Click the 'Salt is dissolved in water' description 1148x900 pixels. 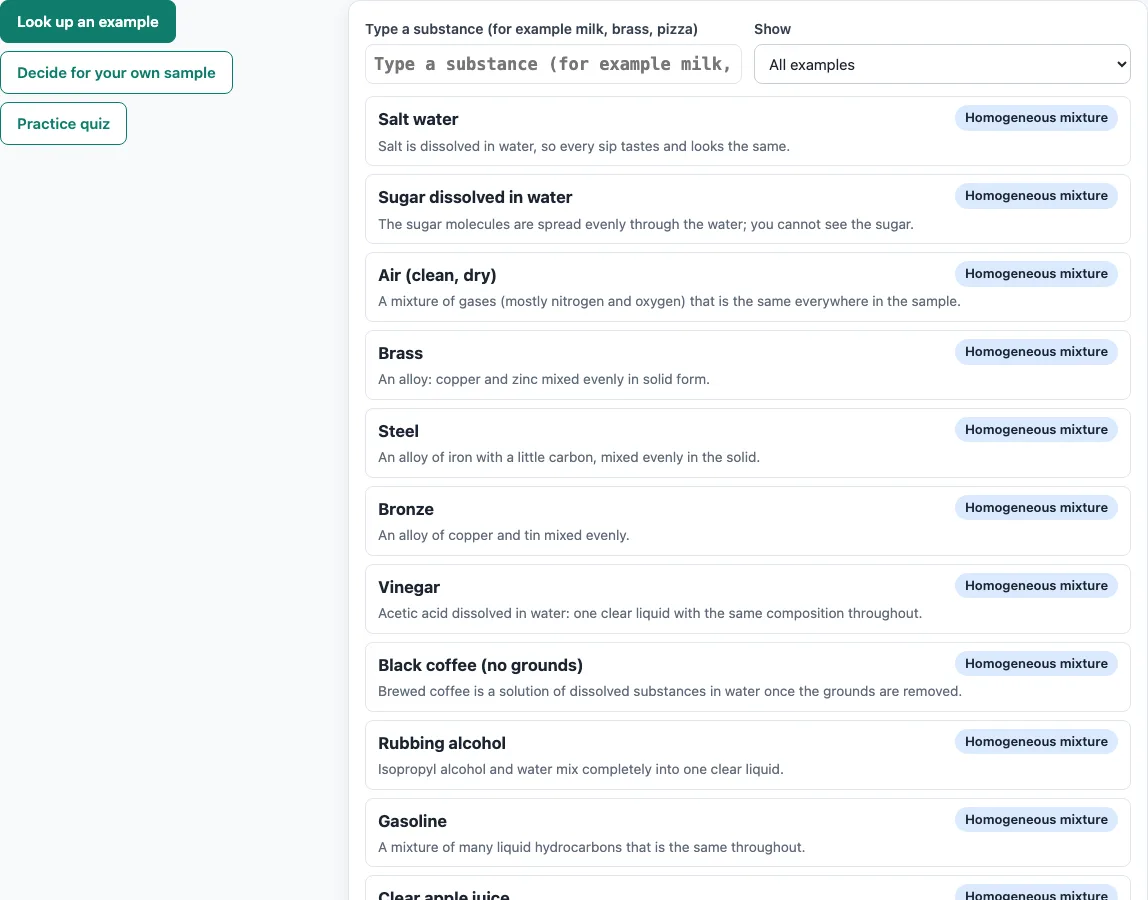pos(584,146)
